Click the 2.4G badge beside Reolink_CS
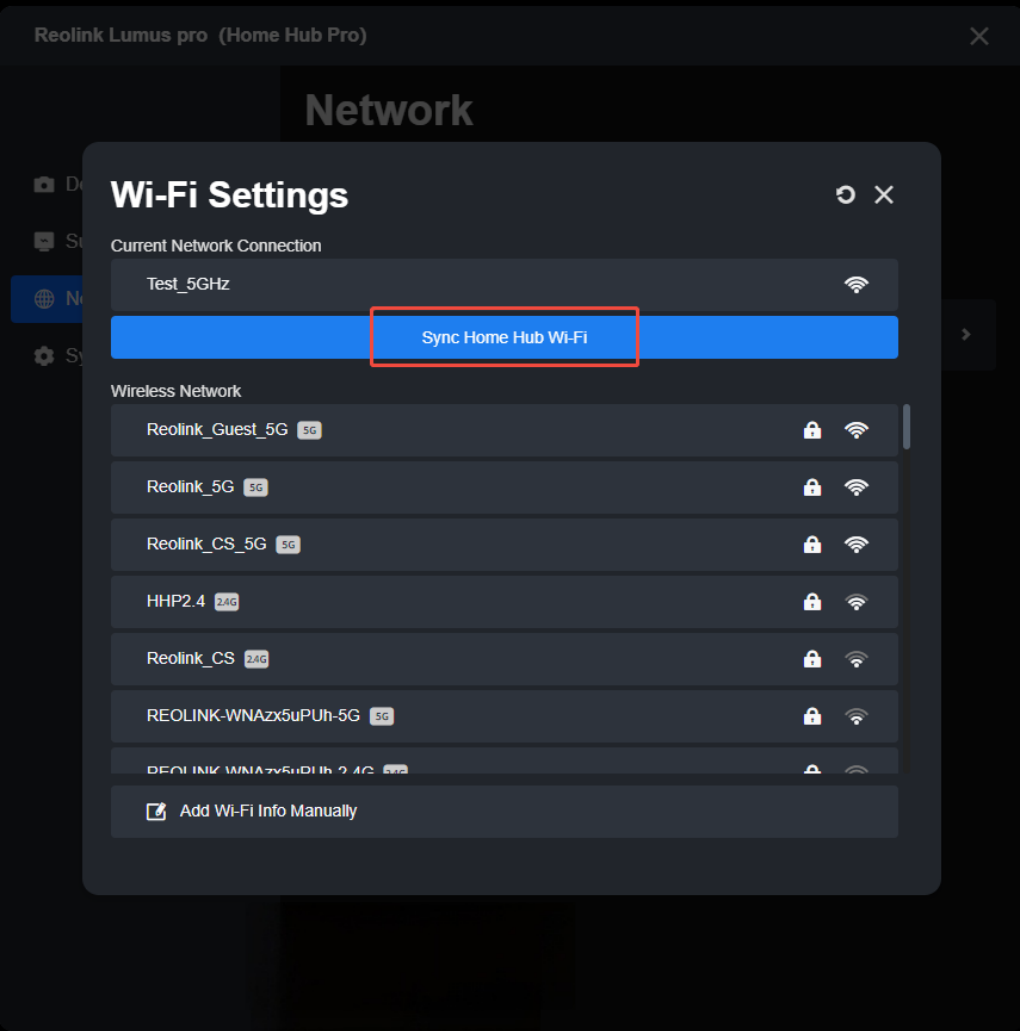Viewport: 1020px width, 1032px height. coord(257,659)
